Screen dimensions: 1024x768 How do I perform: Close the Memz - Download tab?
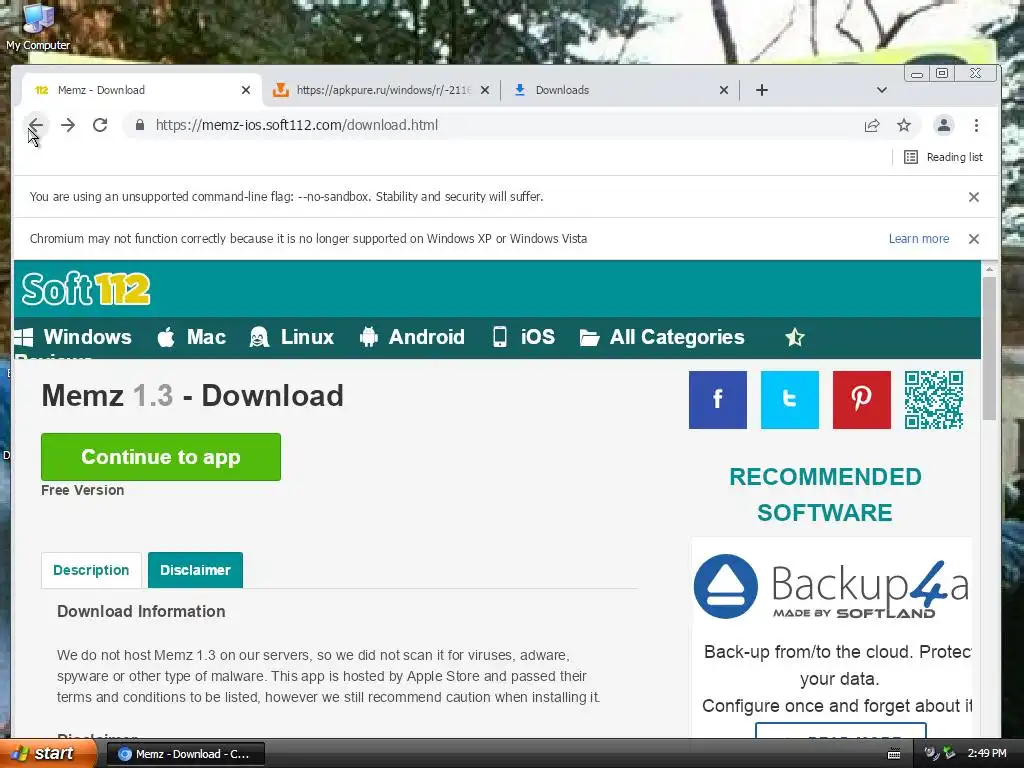click(246, 90)
